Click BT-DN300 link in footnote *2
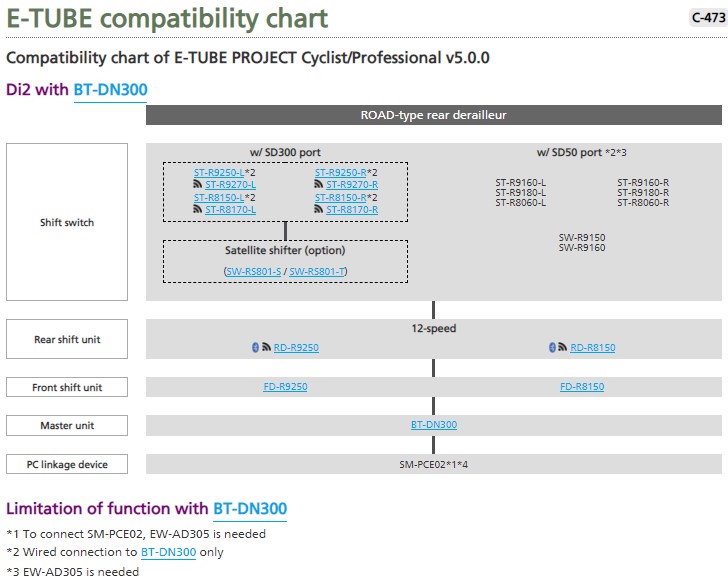The image size is (728, 581). pyautogui.click(x=168, y=552)
